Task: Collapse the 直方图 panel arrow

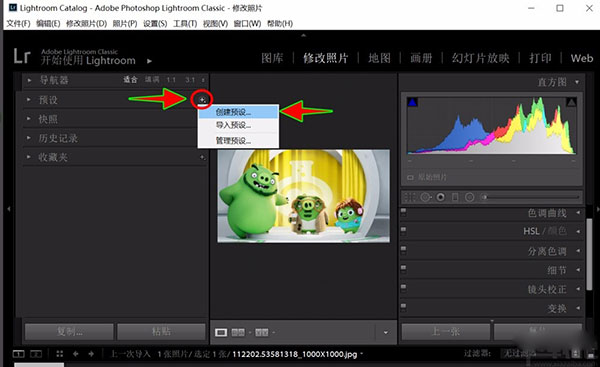Action: (577, 82)
